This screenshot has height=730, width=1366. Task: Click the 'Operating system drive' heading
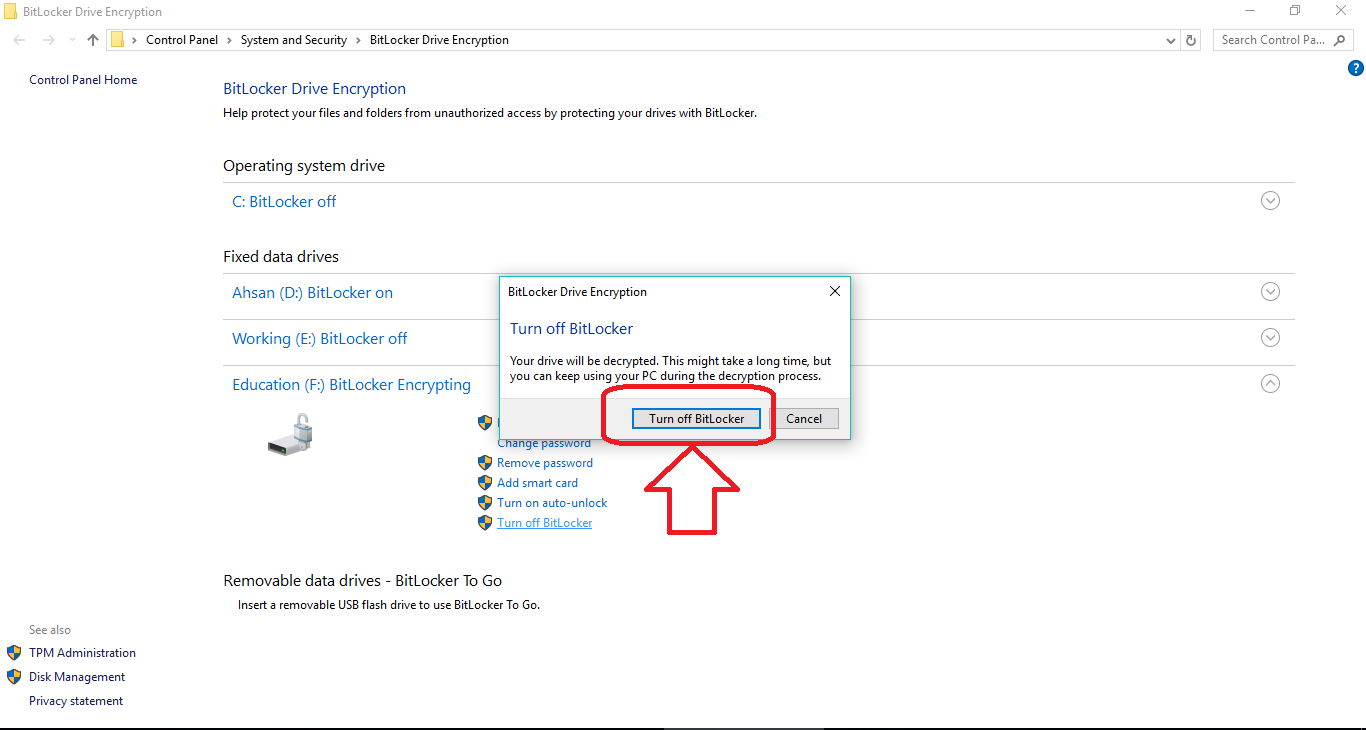pos(304,166)
